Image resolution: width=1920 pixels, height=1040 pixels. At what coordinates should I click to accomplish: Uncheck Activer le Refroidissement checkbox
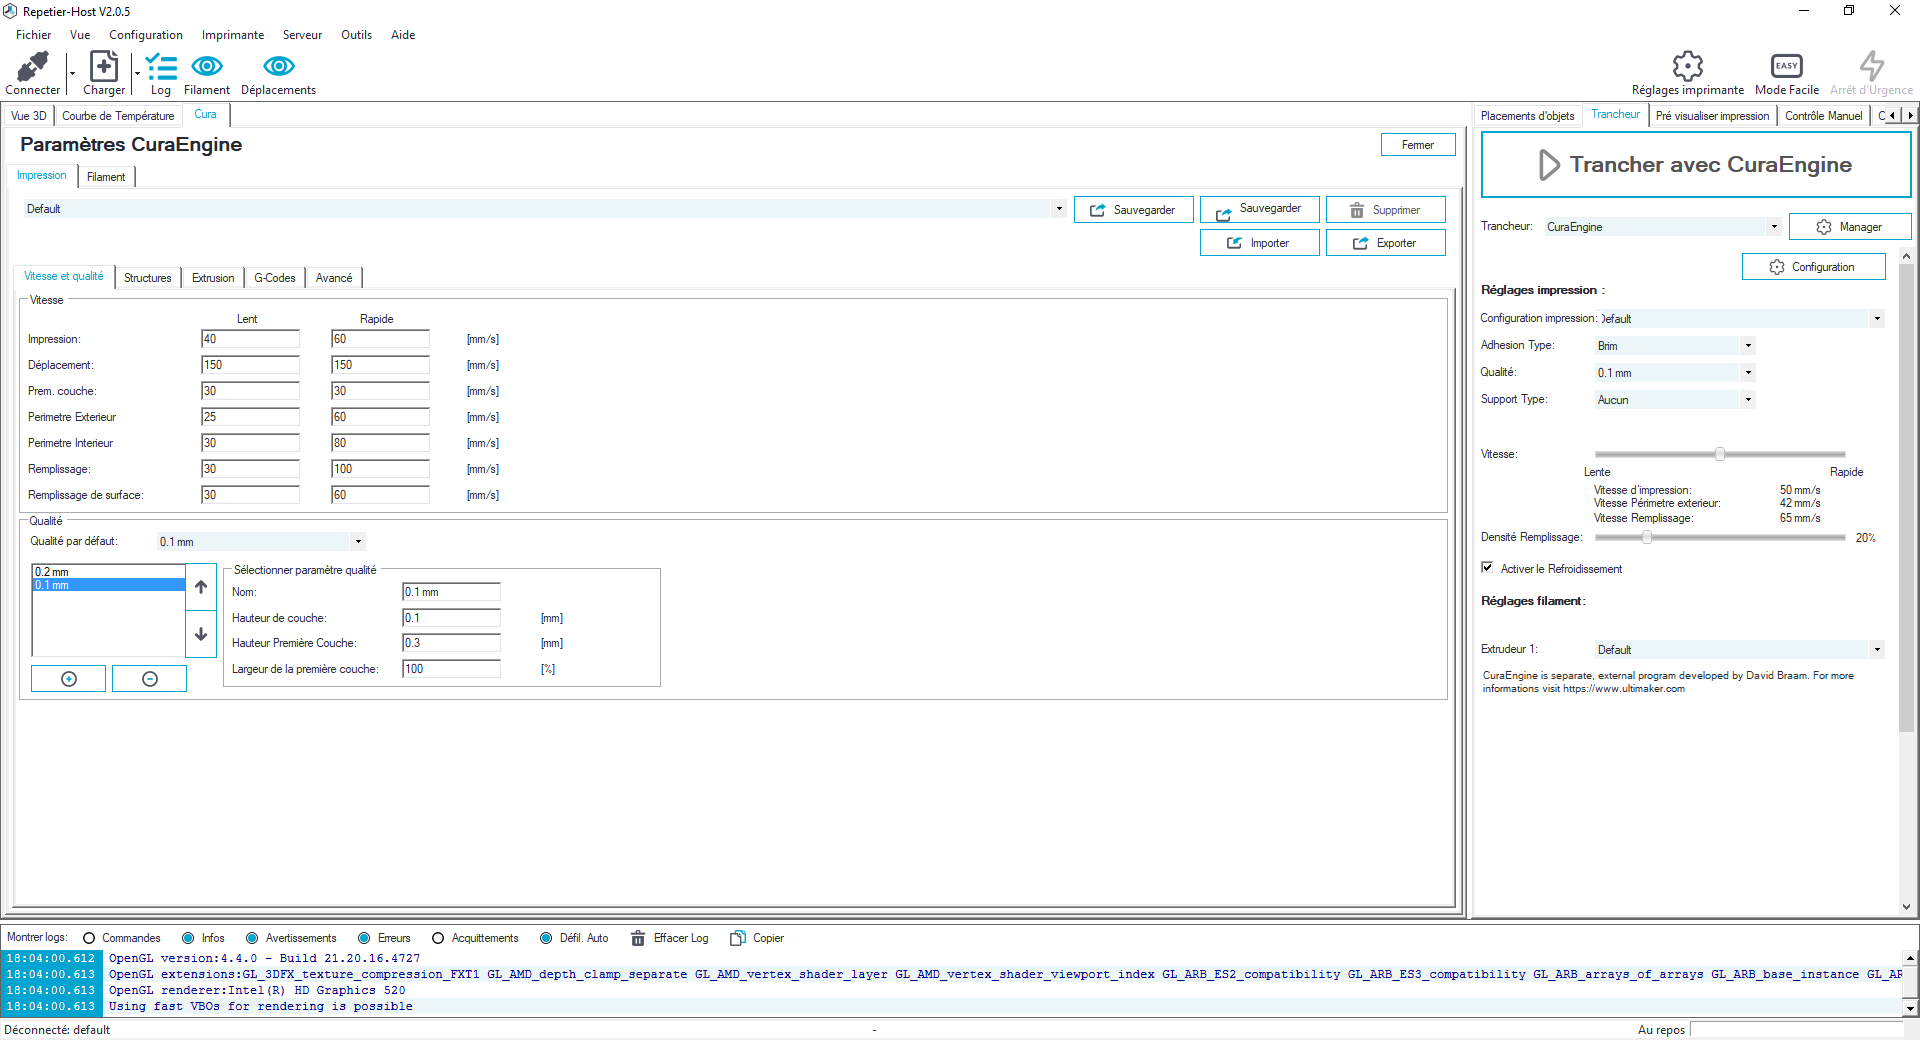[x=1487, y=568]
